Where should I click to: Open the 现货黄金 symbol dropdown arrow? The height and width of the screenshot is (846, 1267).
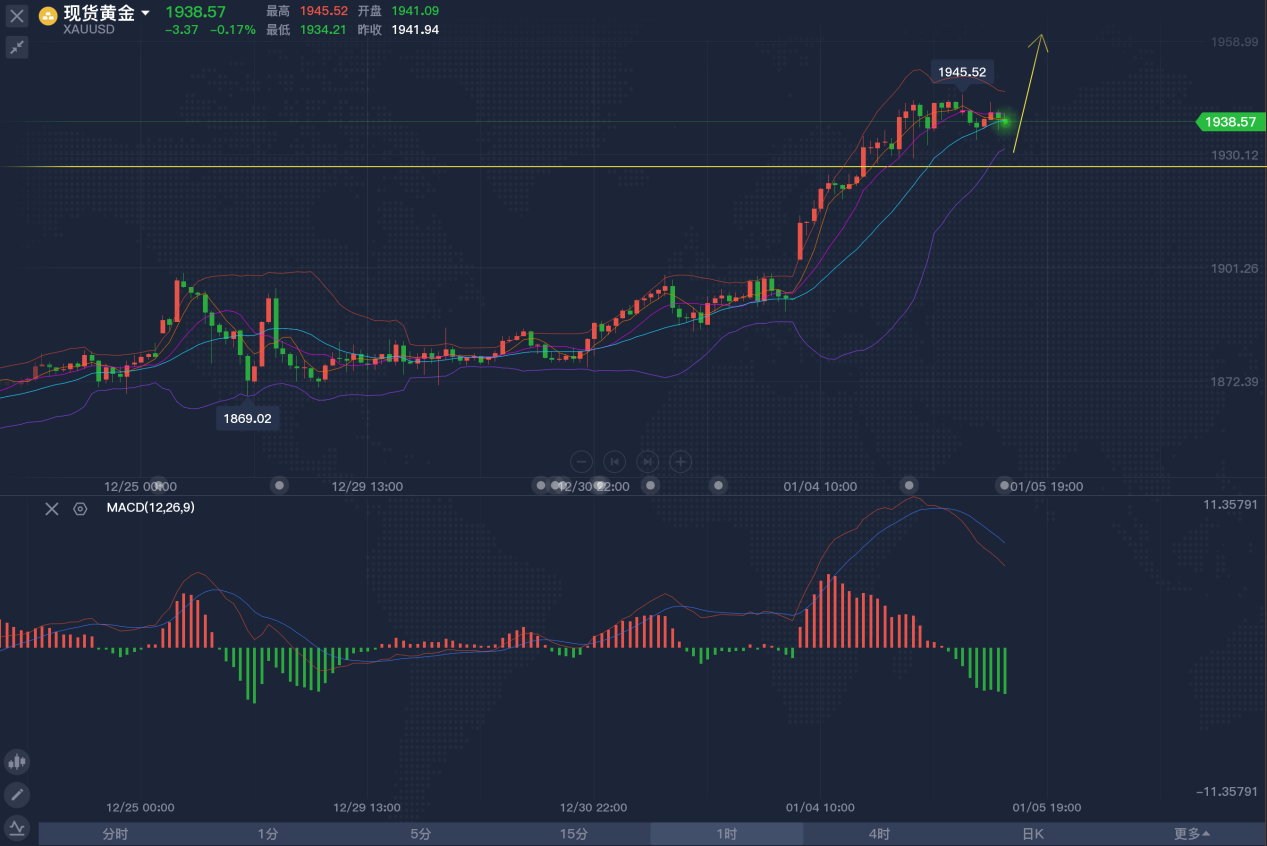(145, 14)
